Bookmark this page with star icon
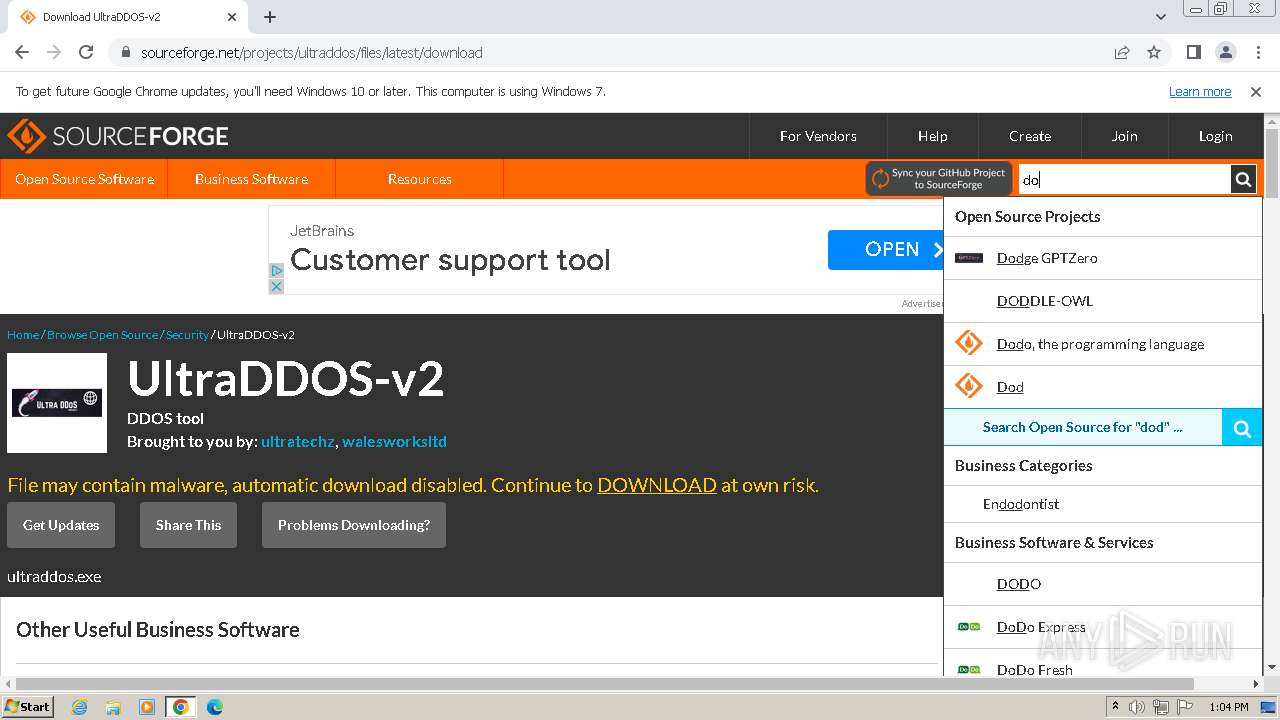Image resolution: width=1280 pixels, height=720 pixels. point(1154,52)
